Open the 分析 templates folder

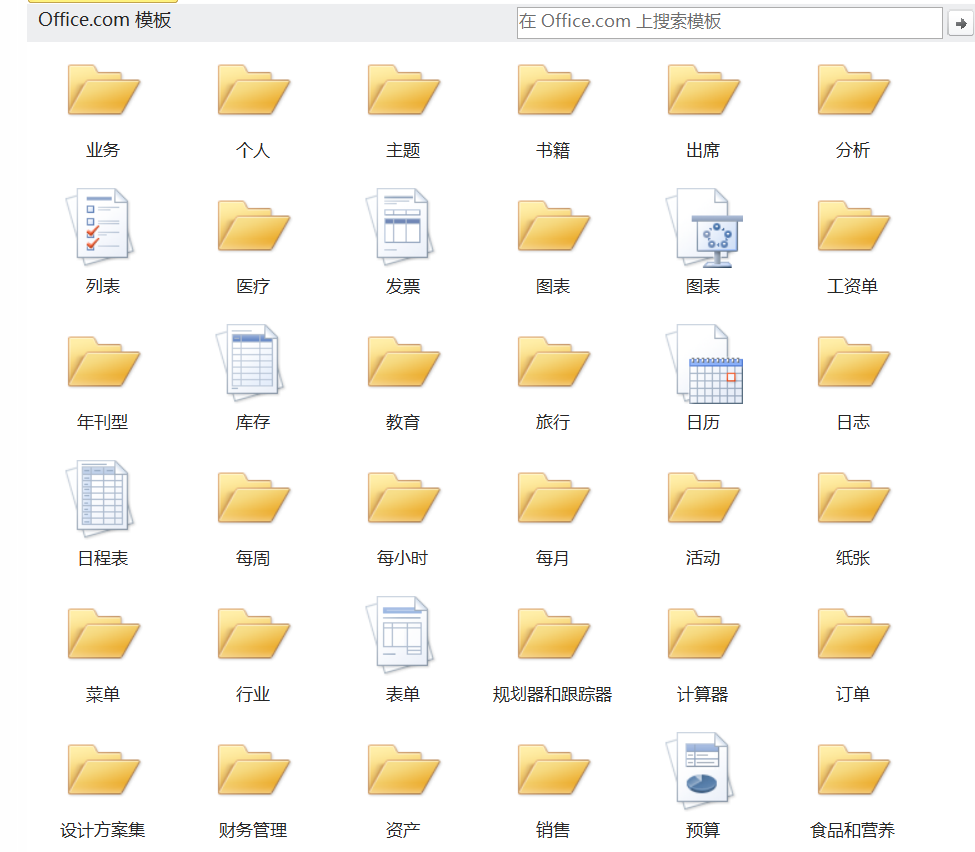click(853, 90)
